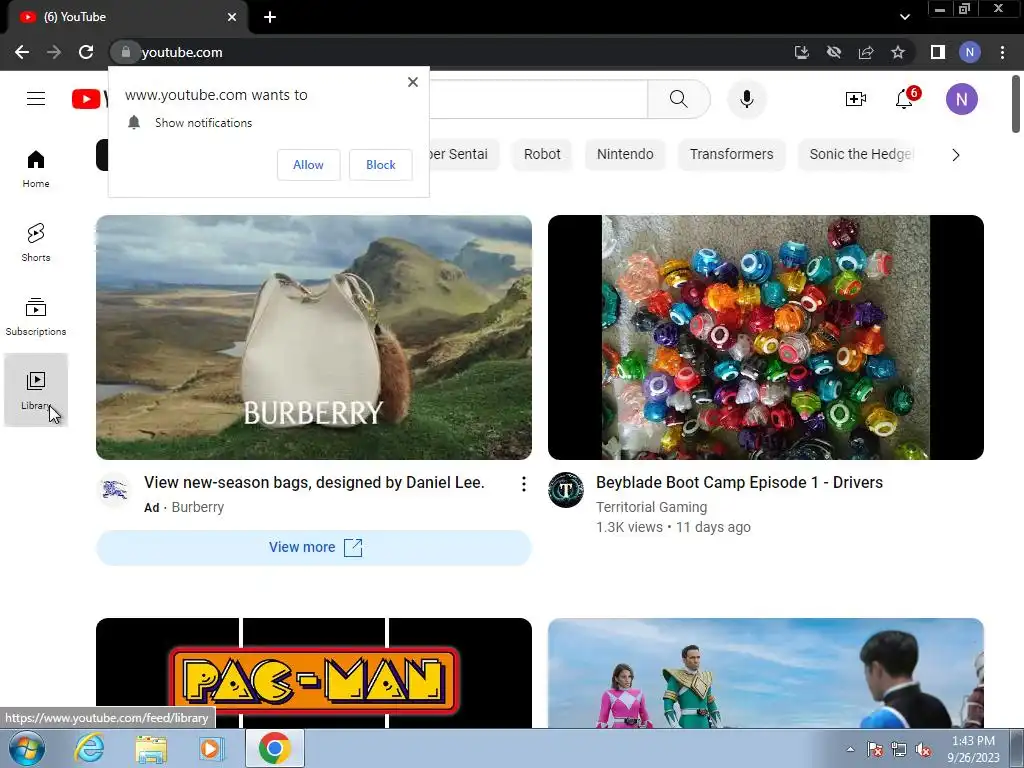Go to Home in the sidebar
The width and height of the screenshot is (1024, 768).
click(x=36, y=168)
